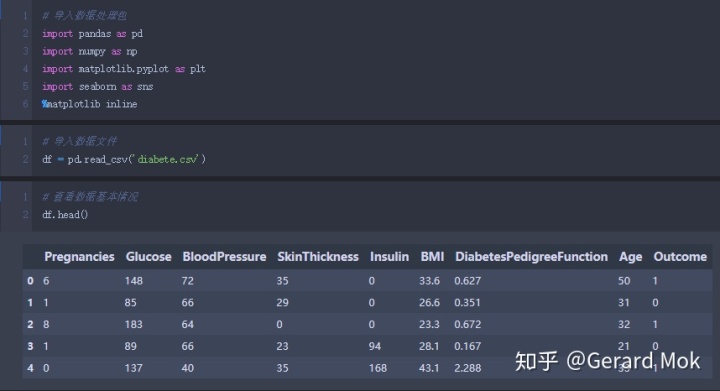Select the matplotlib.pyplot import line
The image size is (720, 391).
124,69
